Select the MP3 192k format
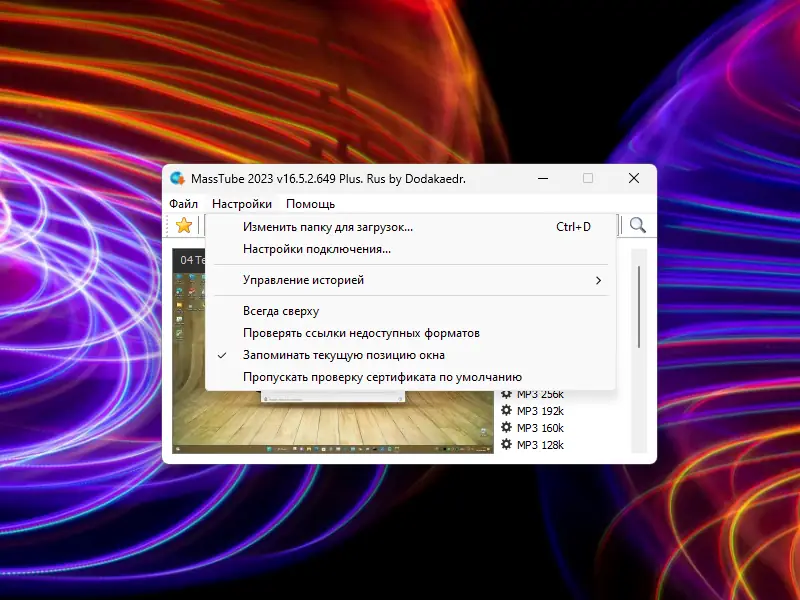Screen dimensions: 800x600 pos(540,411)
